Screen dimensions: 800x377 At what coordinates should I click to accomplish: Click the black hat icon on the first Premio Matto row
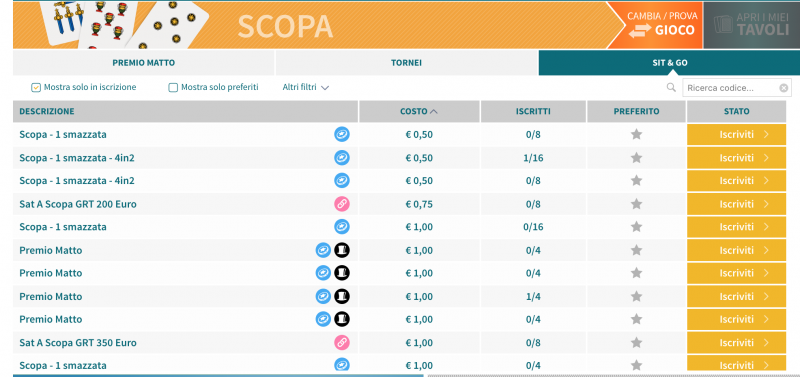[x=342, y=250]
